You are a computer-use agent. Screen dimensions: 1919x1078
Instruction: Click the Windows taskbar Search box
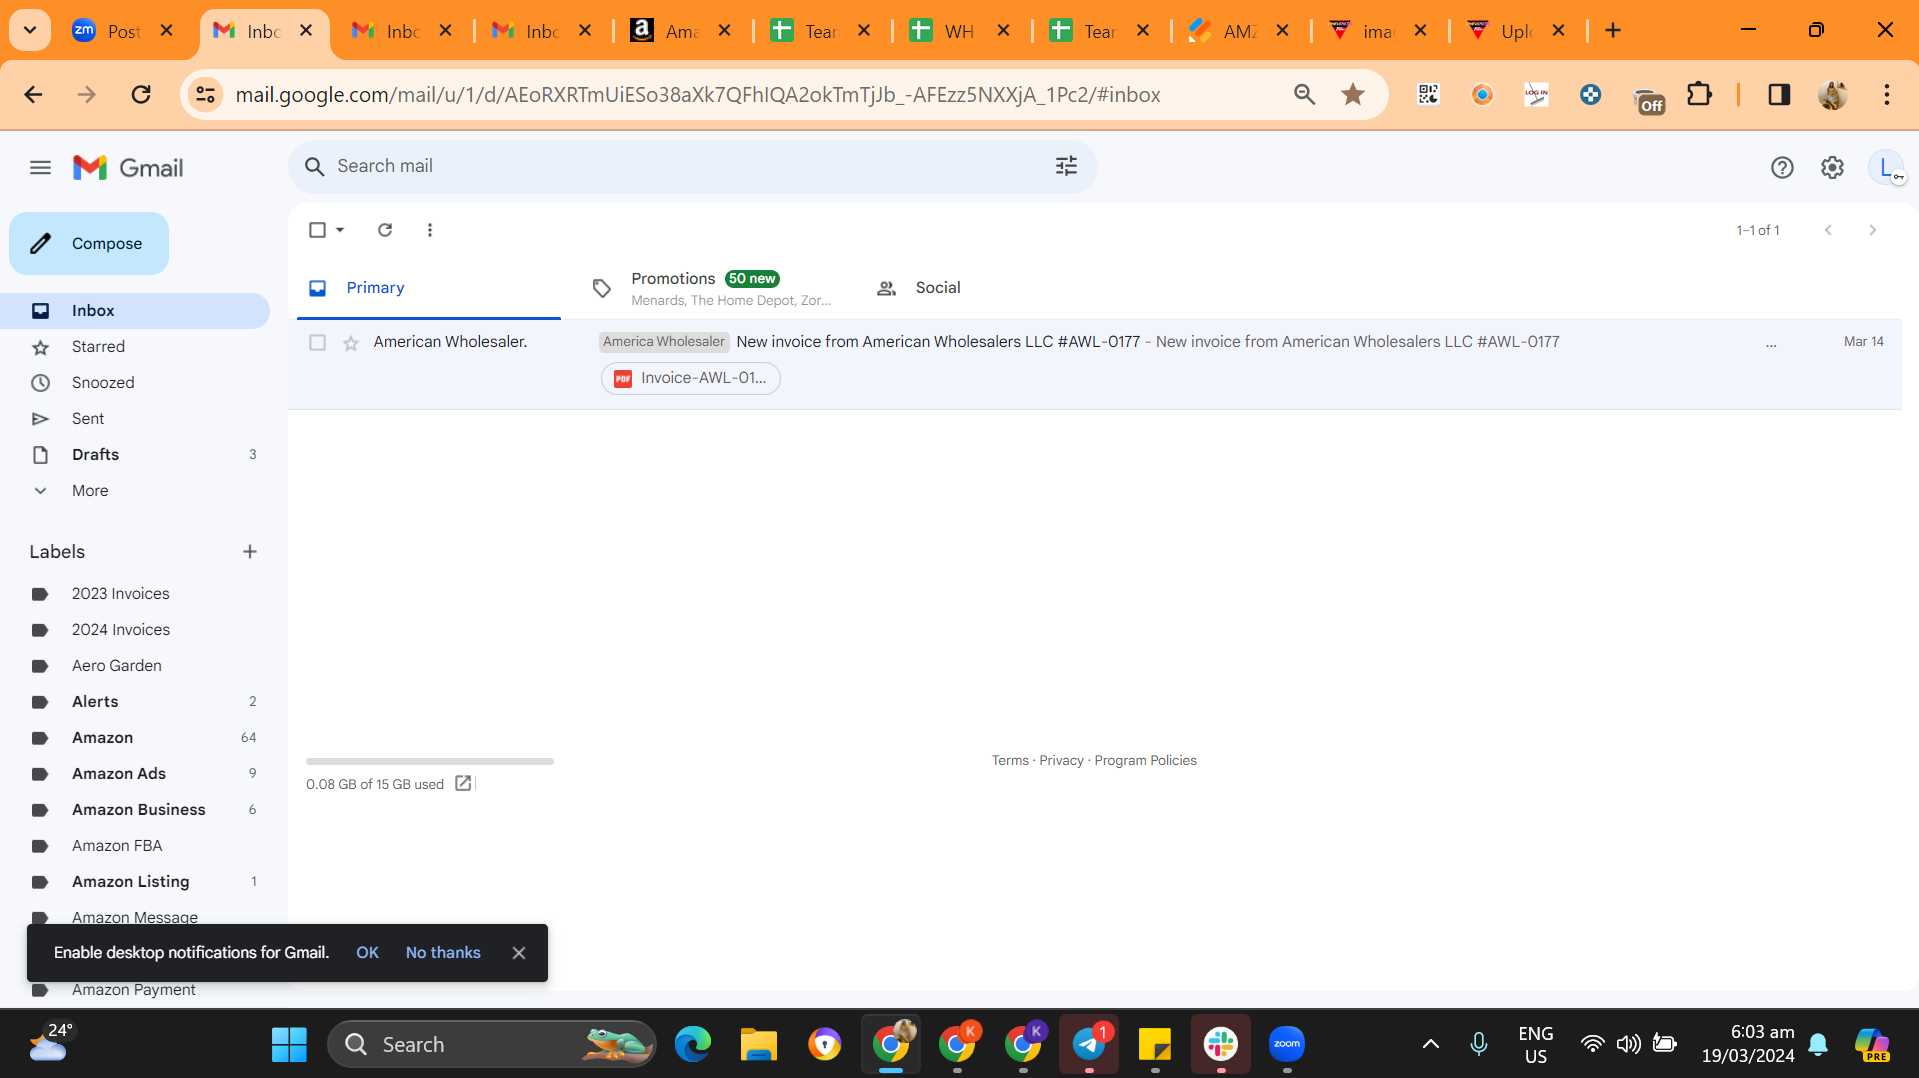(491, 1044)
